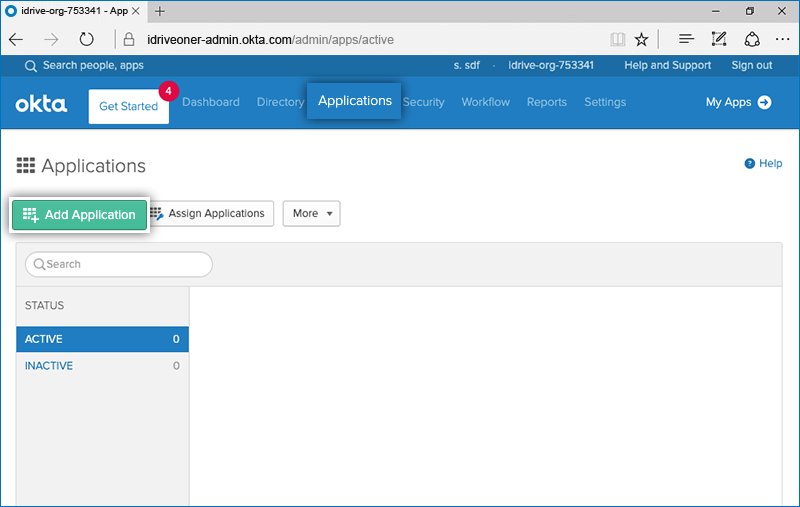Click the browser refresh icon
This screenshot has height=507, width=800.
[x=87, y=40]
